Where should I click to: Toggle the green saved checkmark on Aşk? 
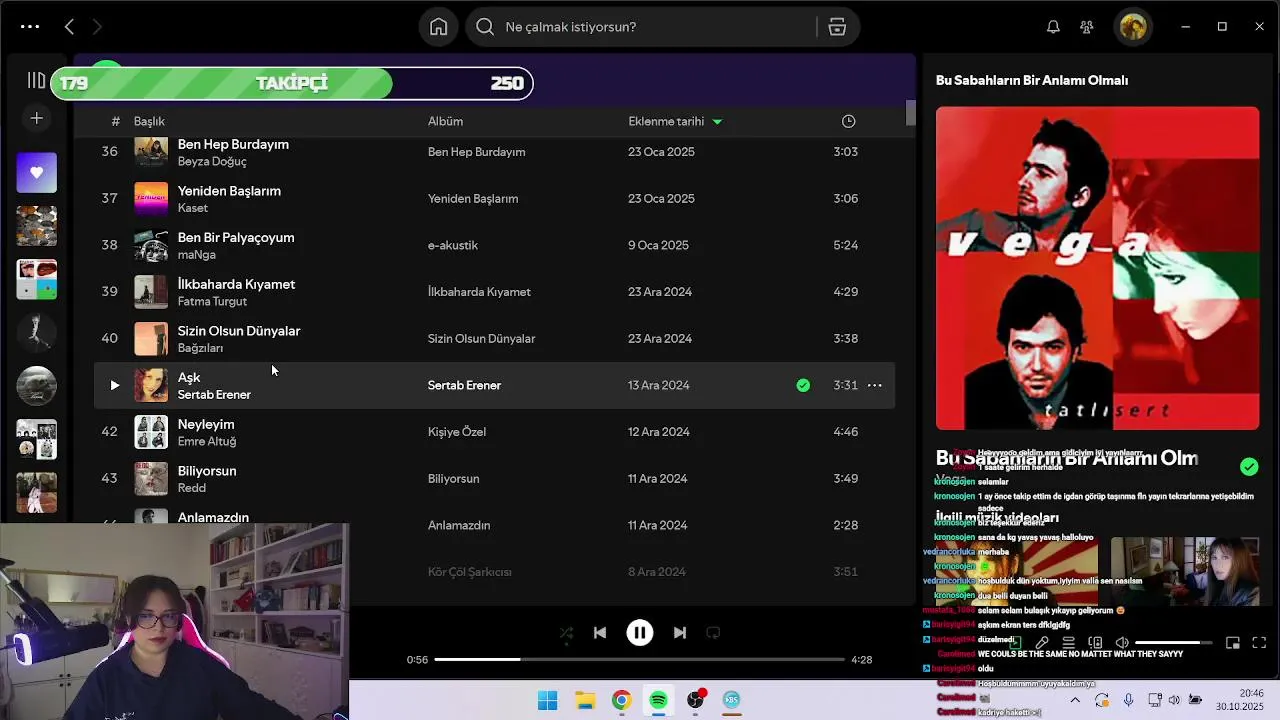803,385
